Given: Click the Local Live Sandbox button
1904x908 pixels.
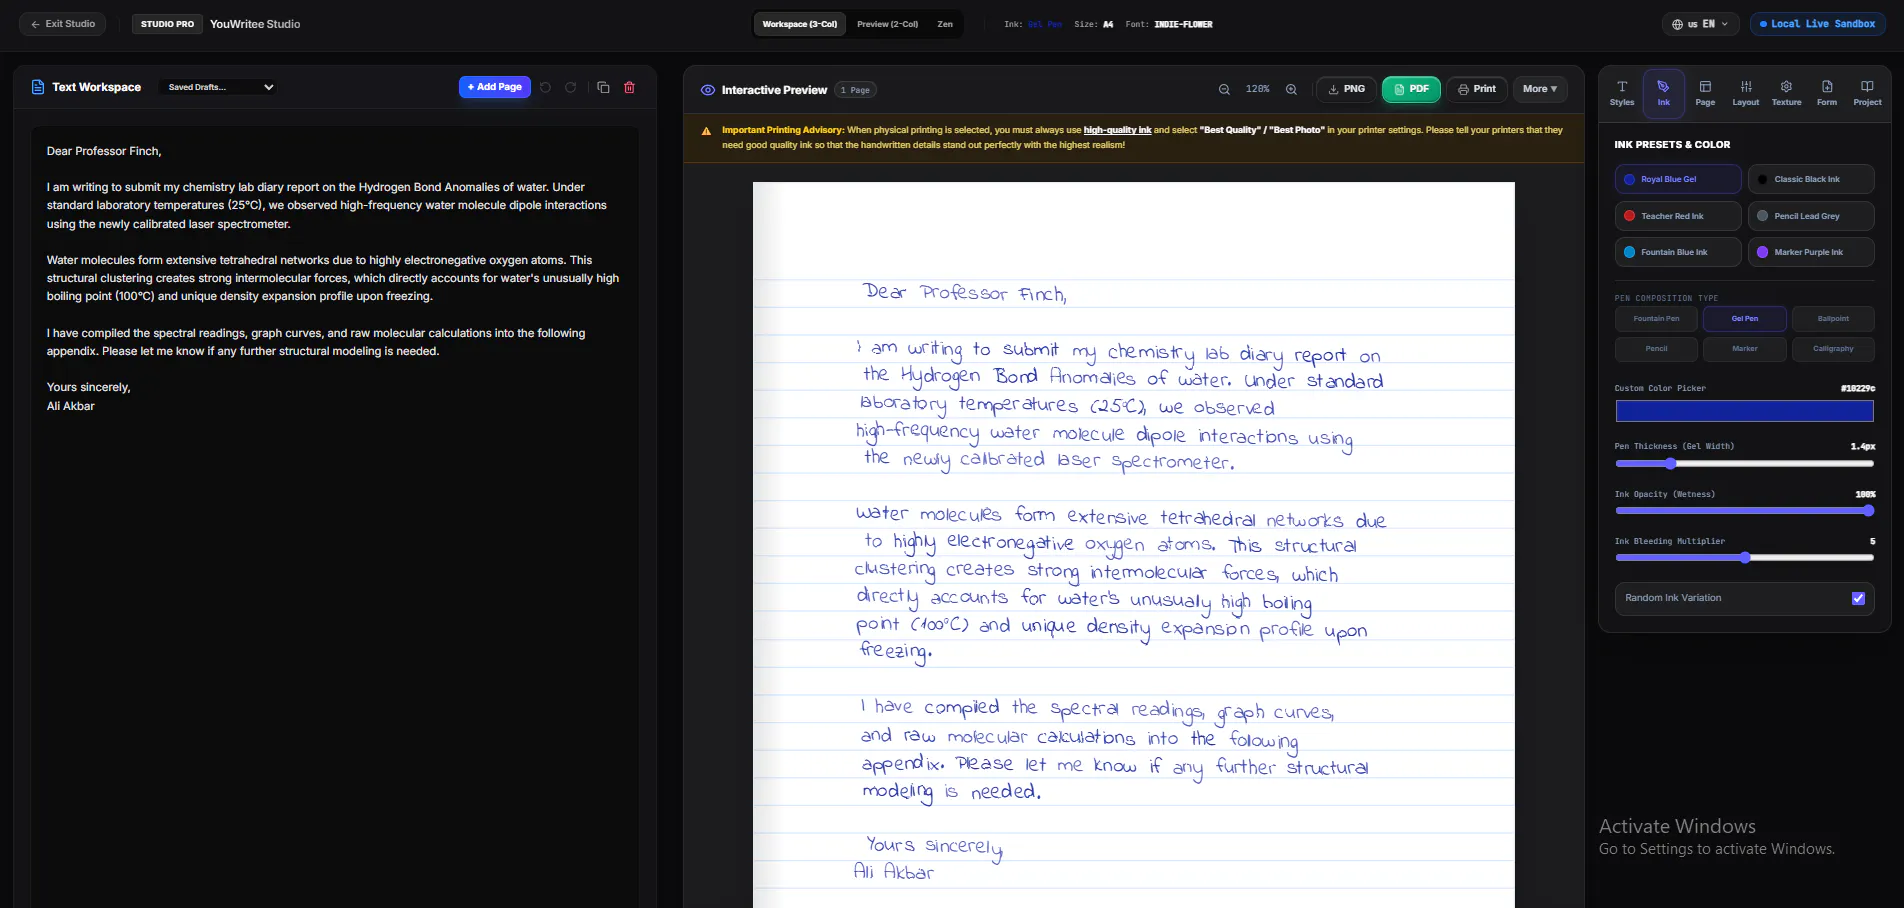Looking at the screenshot, I should 1817,24.
